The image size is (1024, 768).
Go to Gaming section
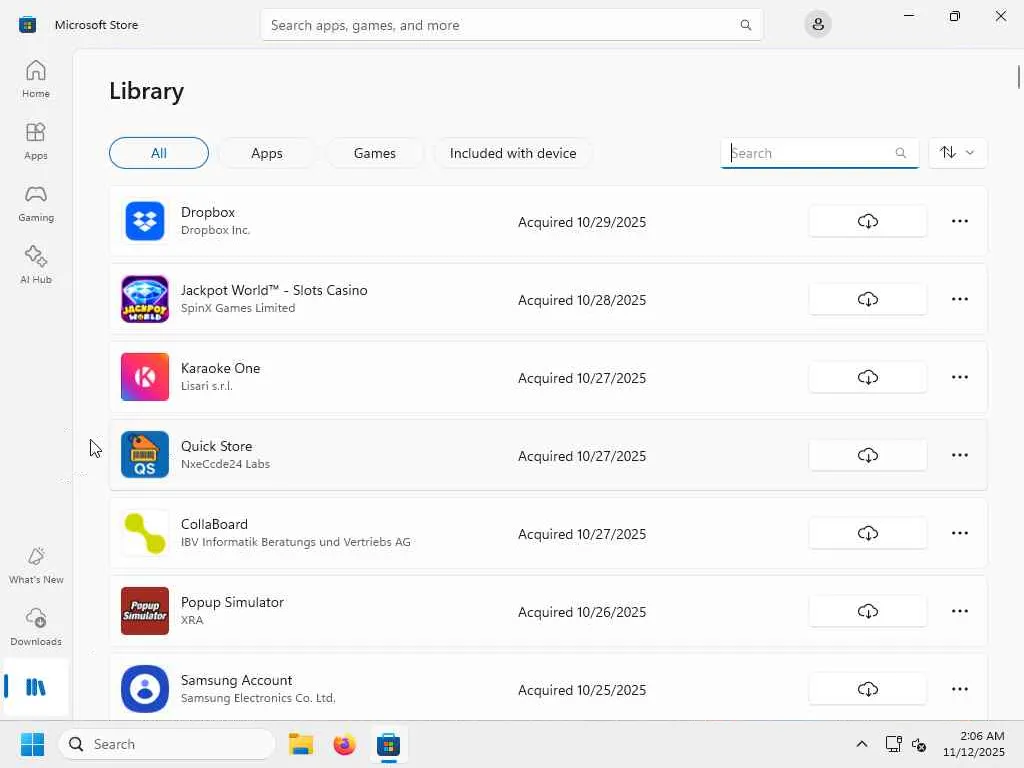(x=36, y=203)
